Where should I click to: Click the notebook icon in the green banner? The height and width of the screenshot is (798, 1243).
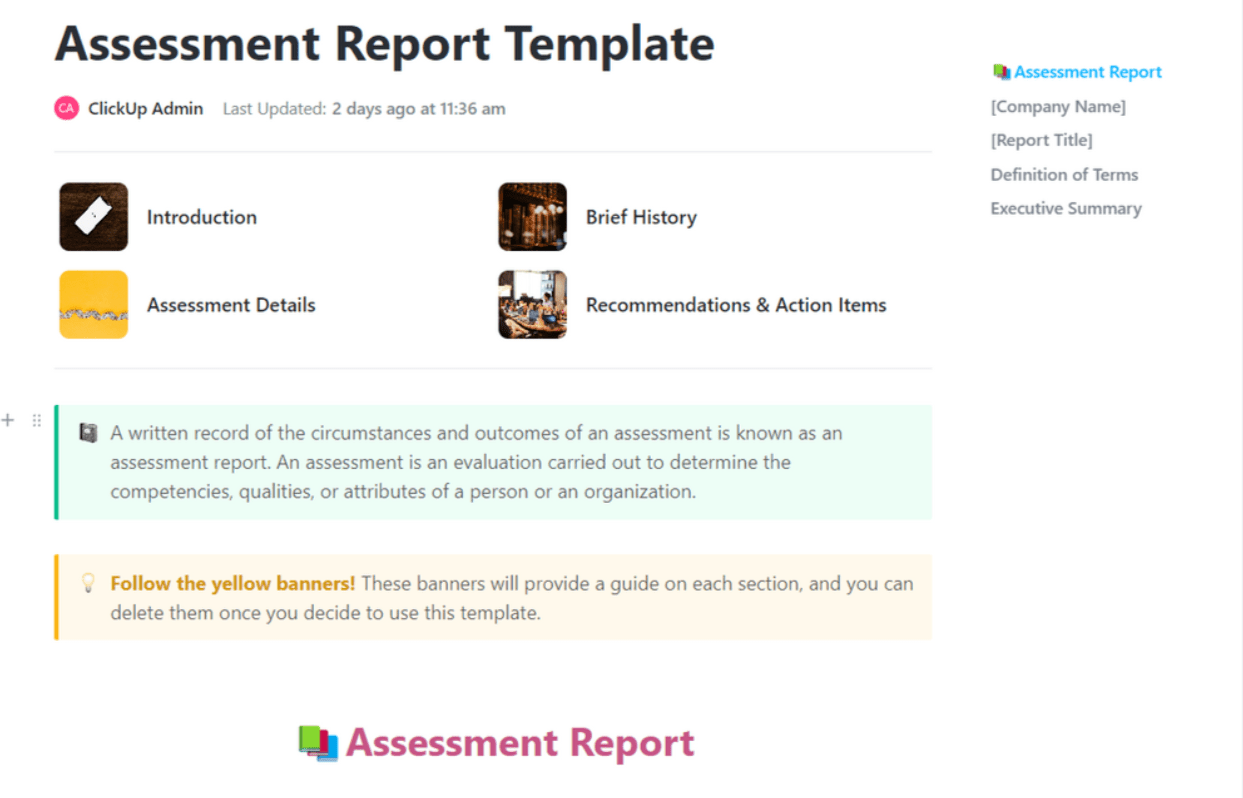88,433
